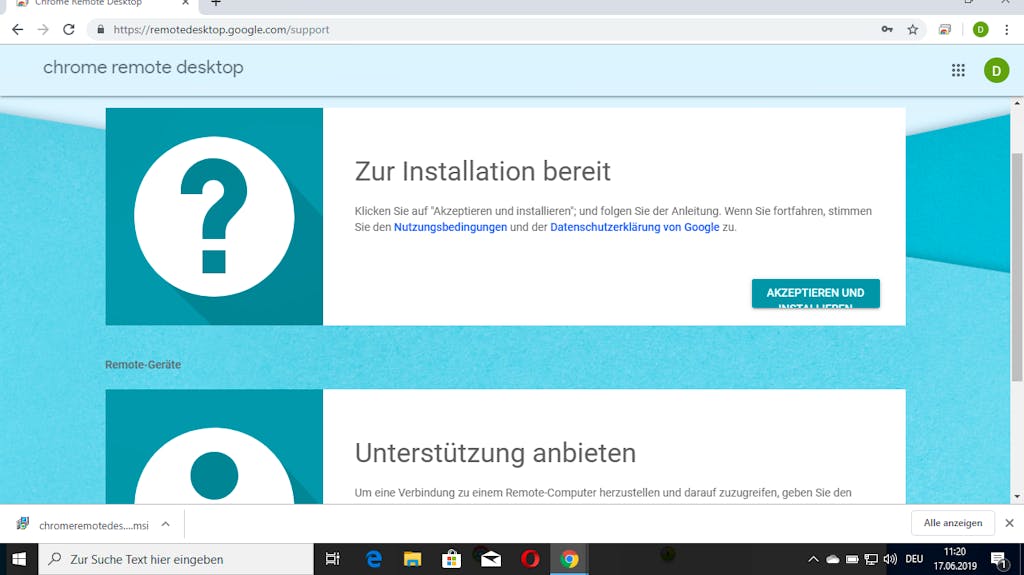
Task: Open the Windows Start menu
Action: [19, 559]
